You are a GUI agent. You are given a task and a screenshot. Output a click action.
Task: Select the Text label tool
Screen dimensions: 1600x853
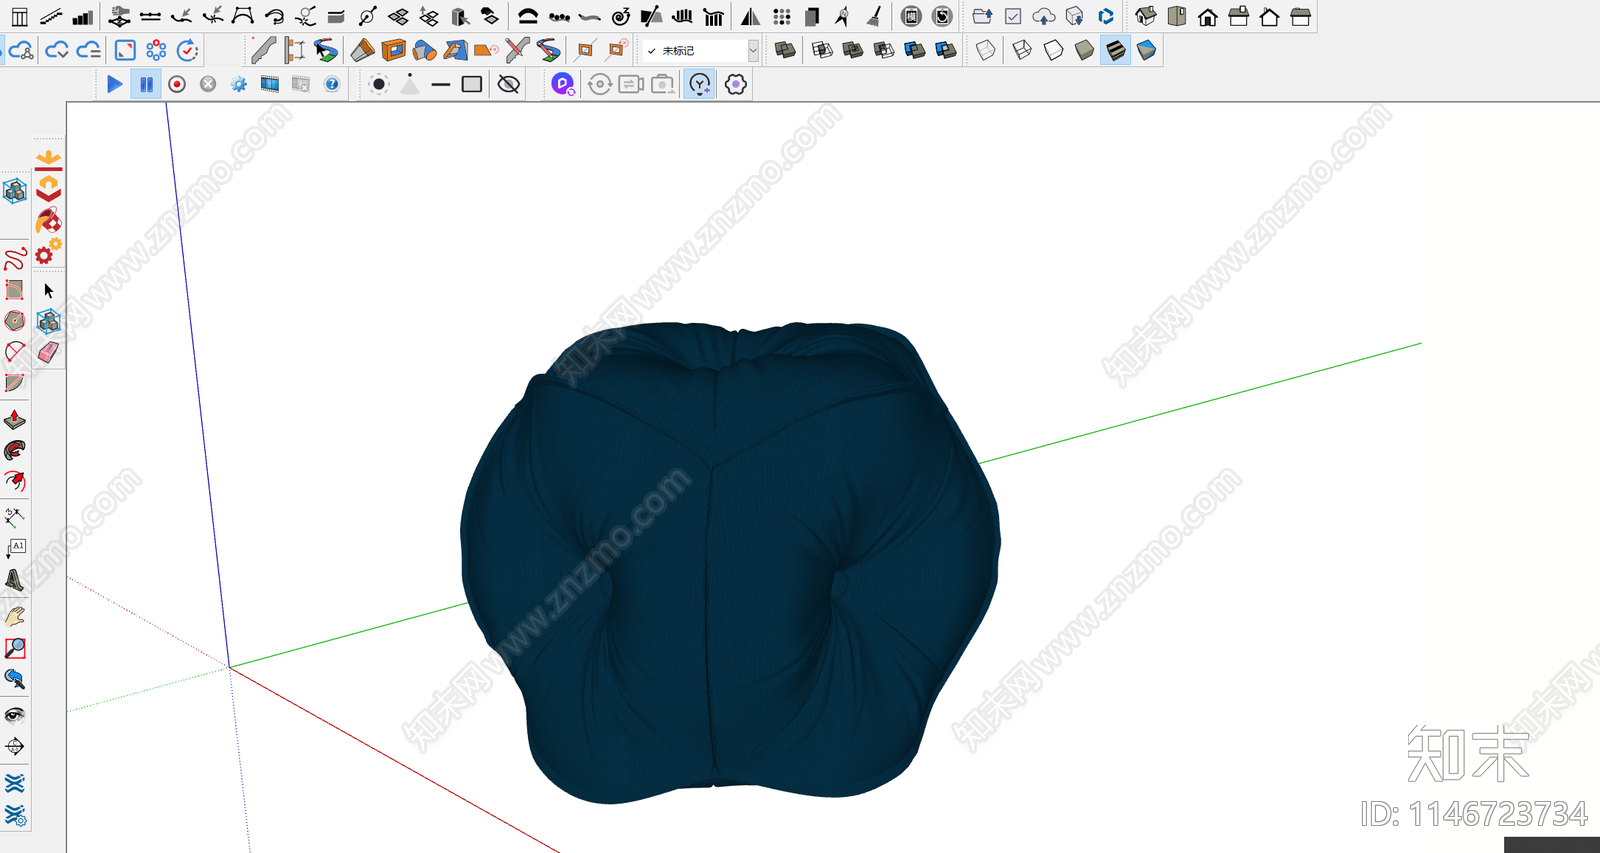click(15, 548)
